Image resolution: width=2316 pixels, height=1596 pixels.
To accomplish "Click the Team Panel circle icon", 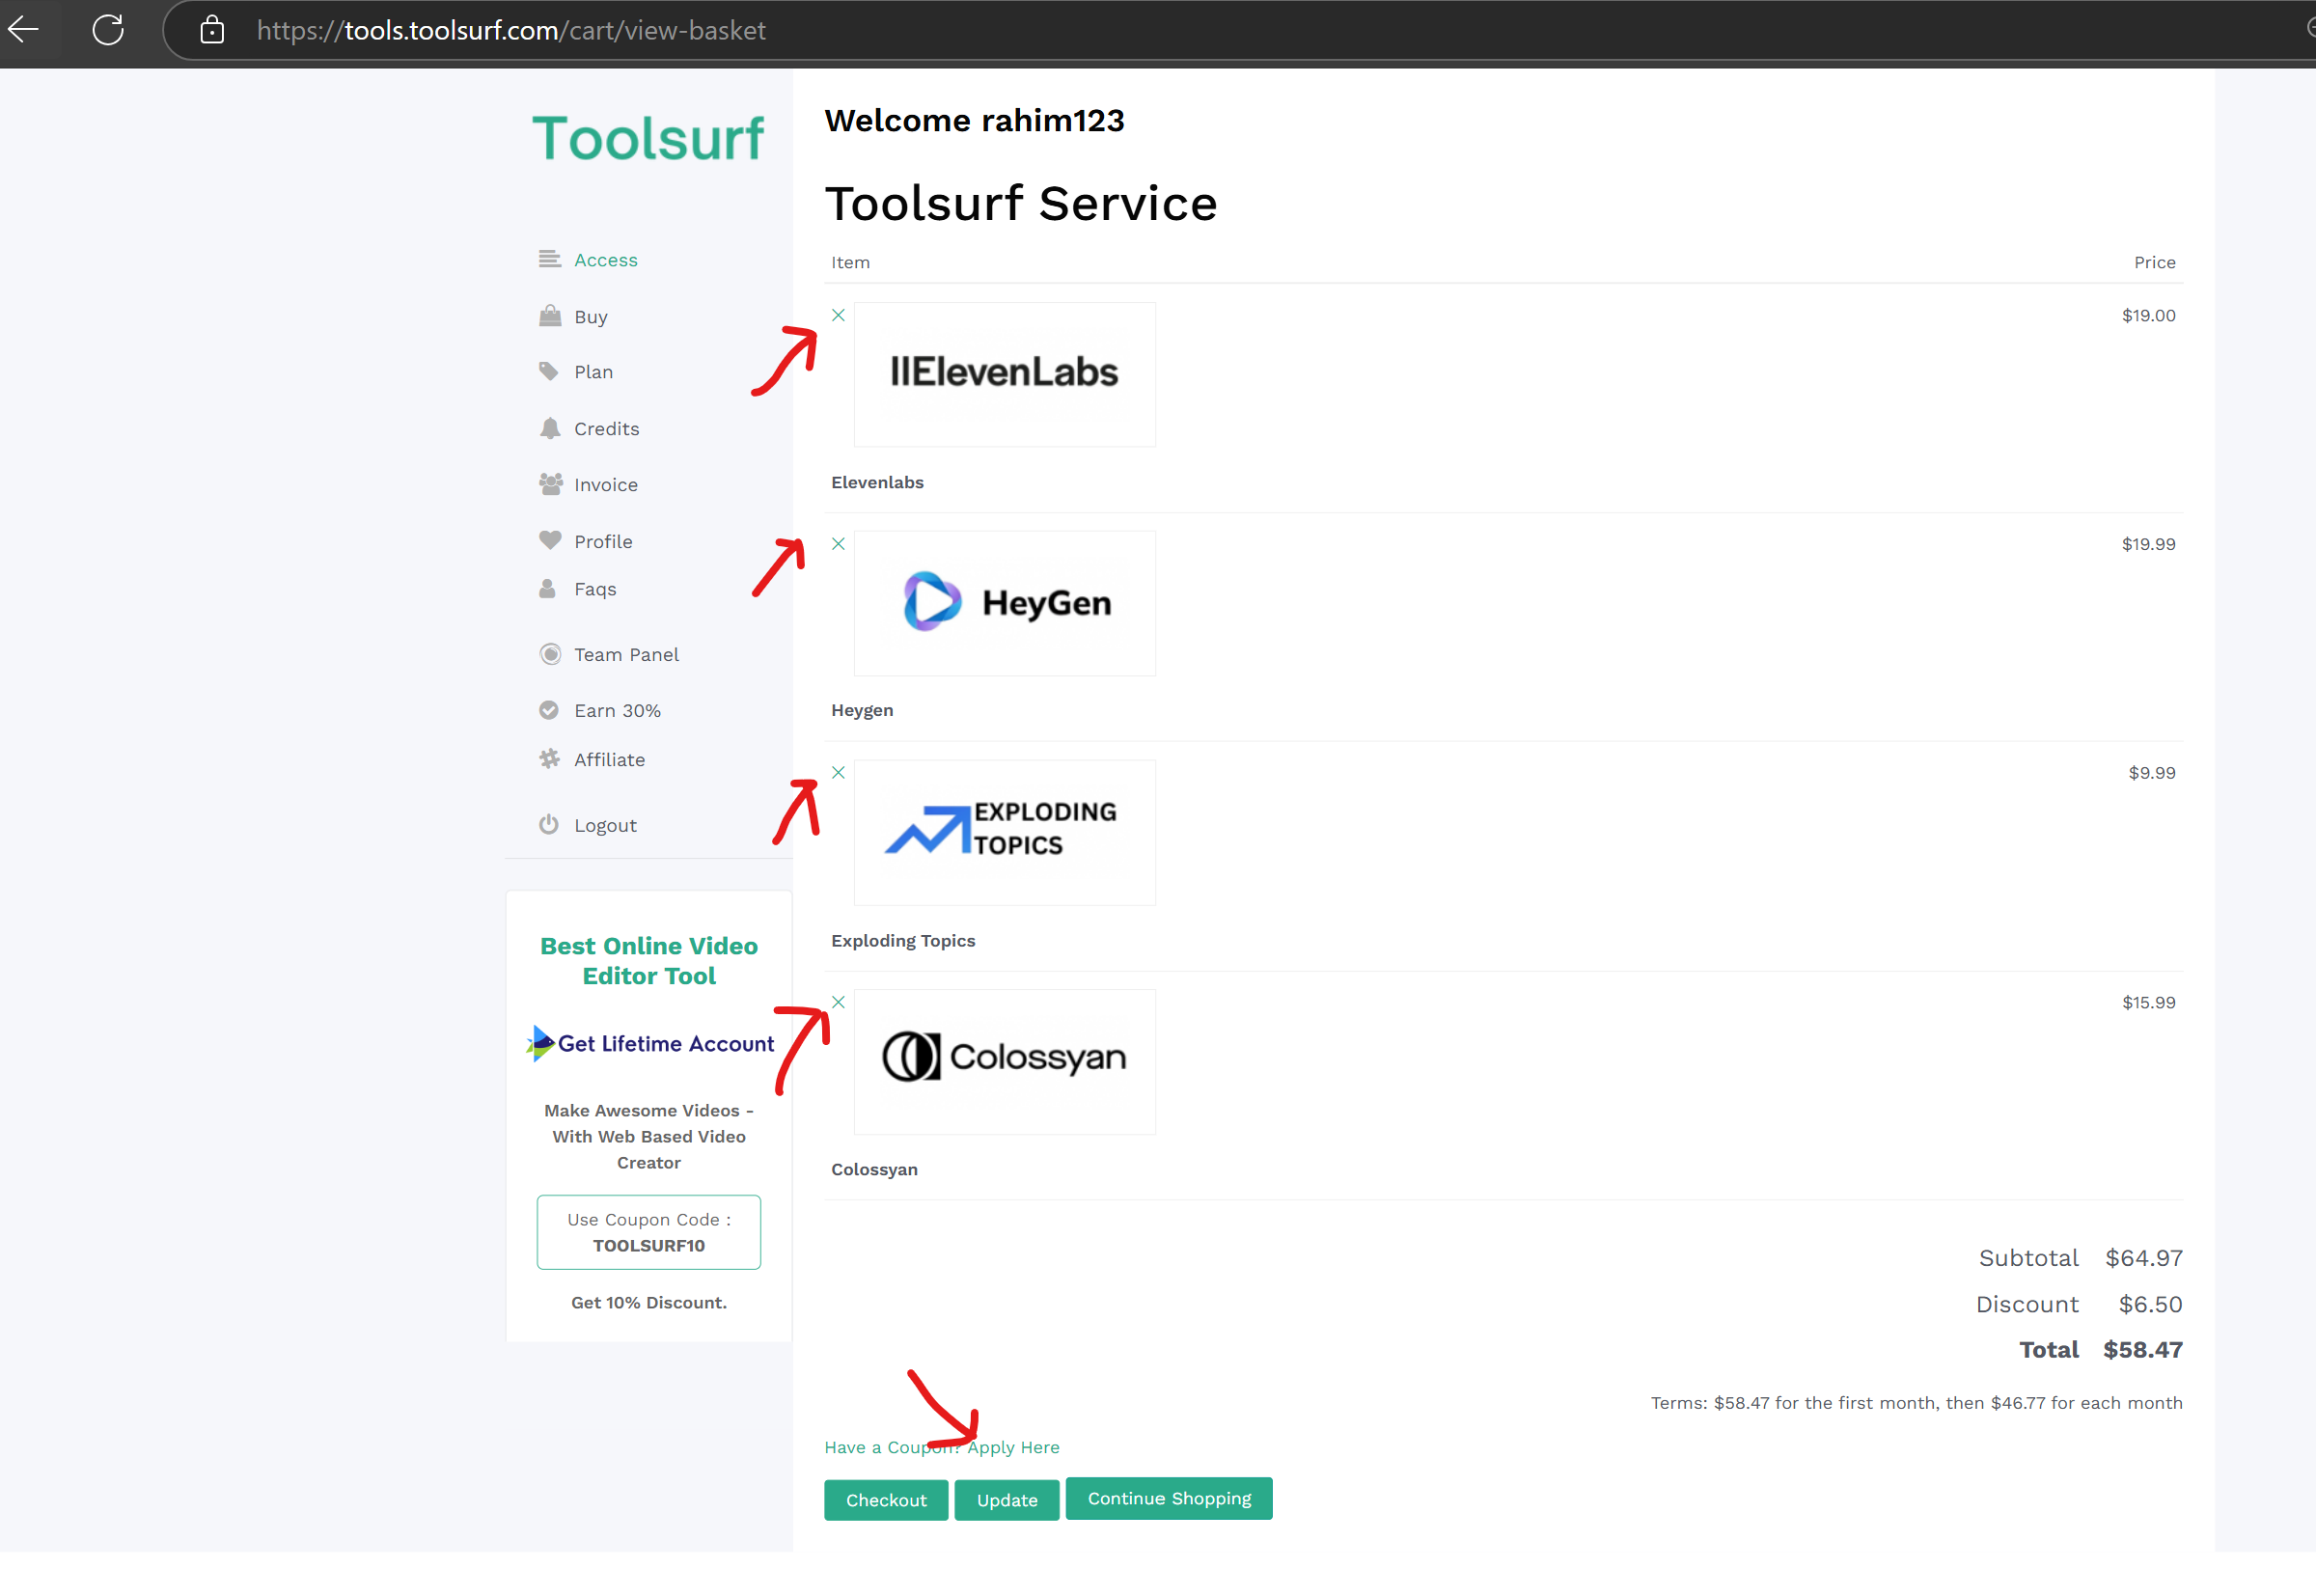I will pos(550,654).
